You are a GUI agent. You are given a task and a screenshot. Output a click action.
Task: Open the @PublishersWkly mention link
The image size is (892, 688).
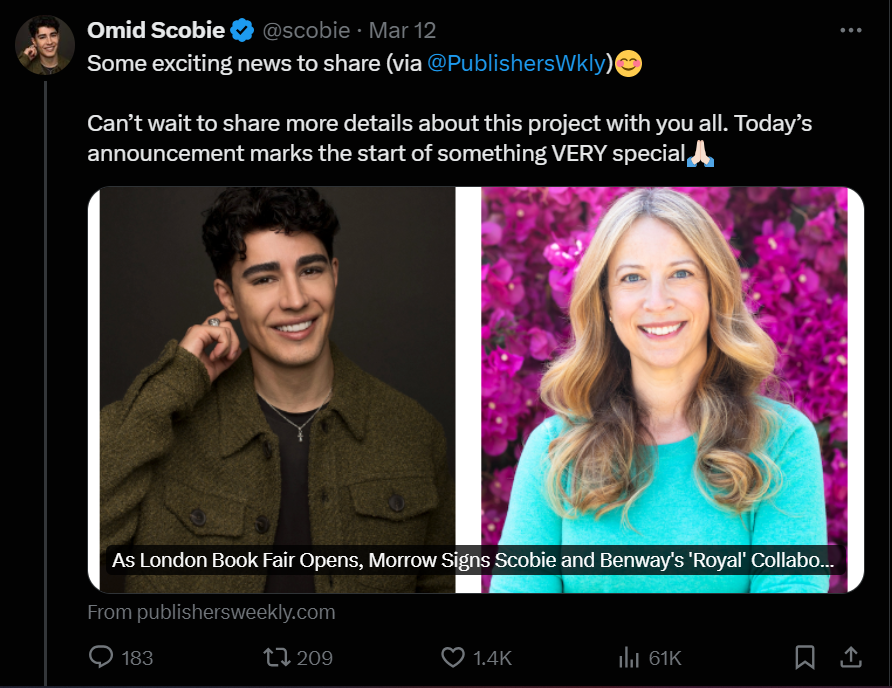(x=517, y=63)
